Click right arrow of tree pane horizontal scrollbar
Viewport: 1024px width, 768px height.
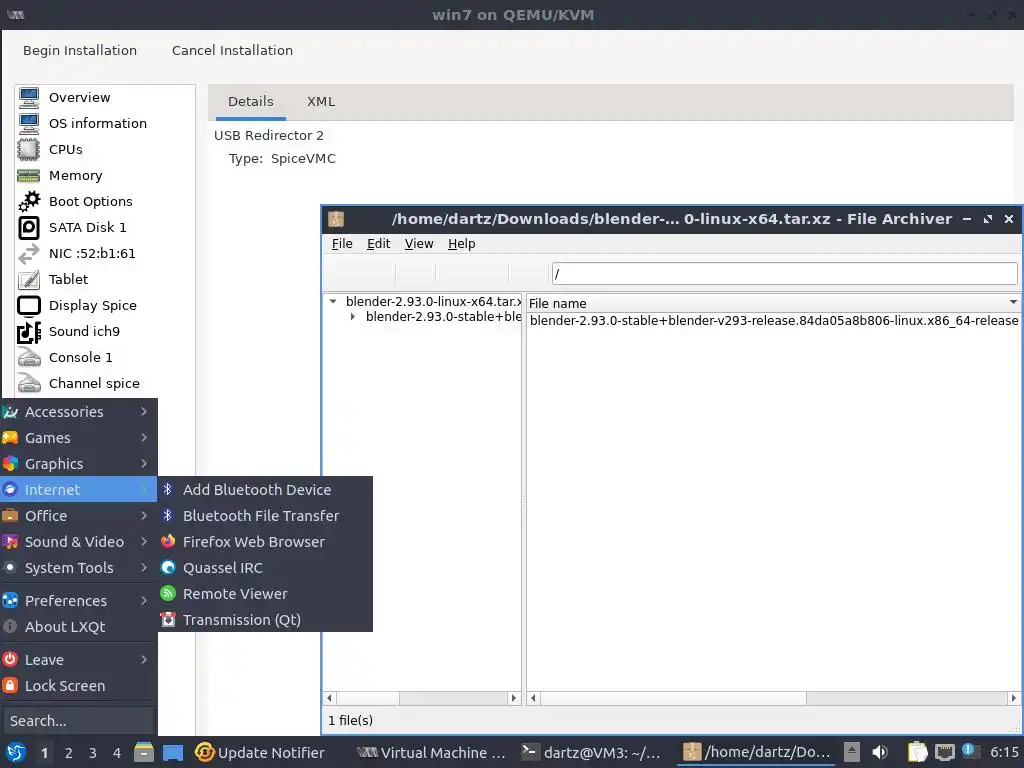[x=514, y=698]
